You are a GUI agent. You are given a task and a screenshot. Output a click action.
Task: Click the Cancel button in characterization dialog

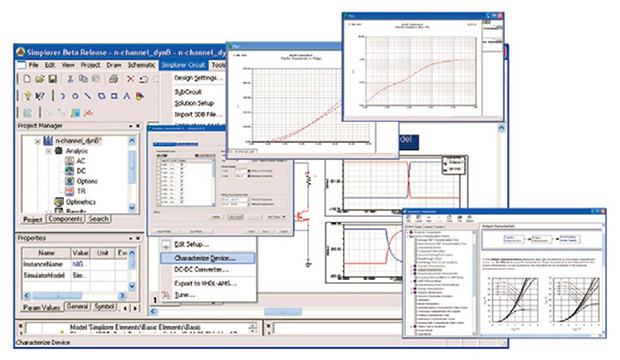(284, 231)
